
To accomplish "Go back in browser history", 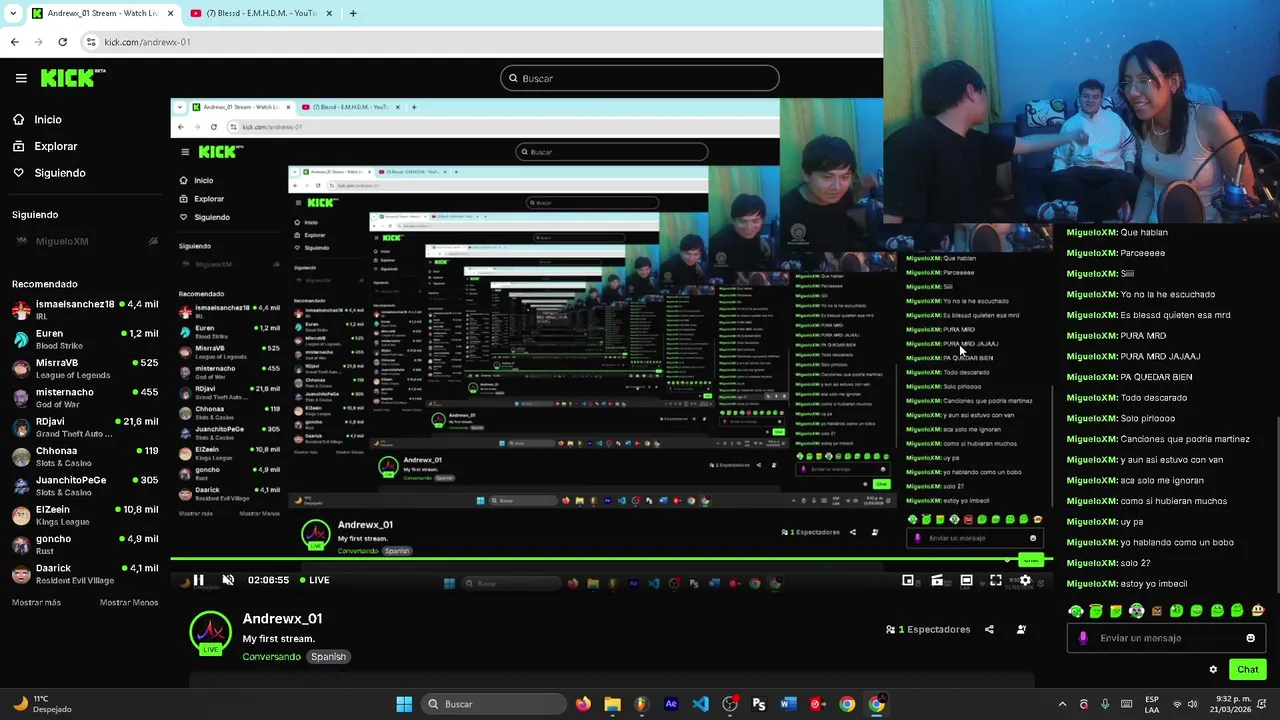I will tap(14, 42).
